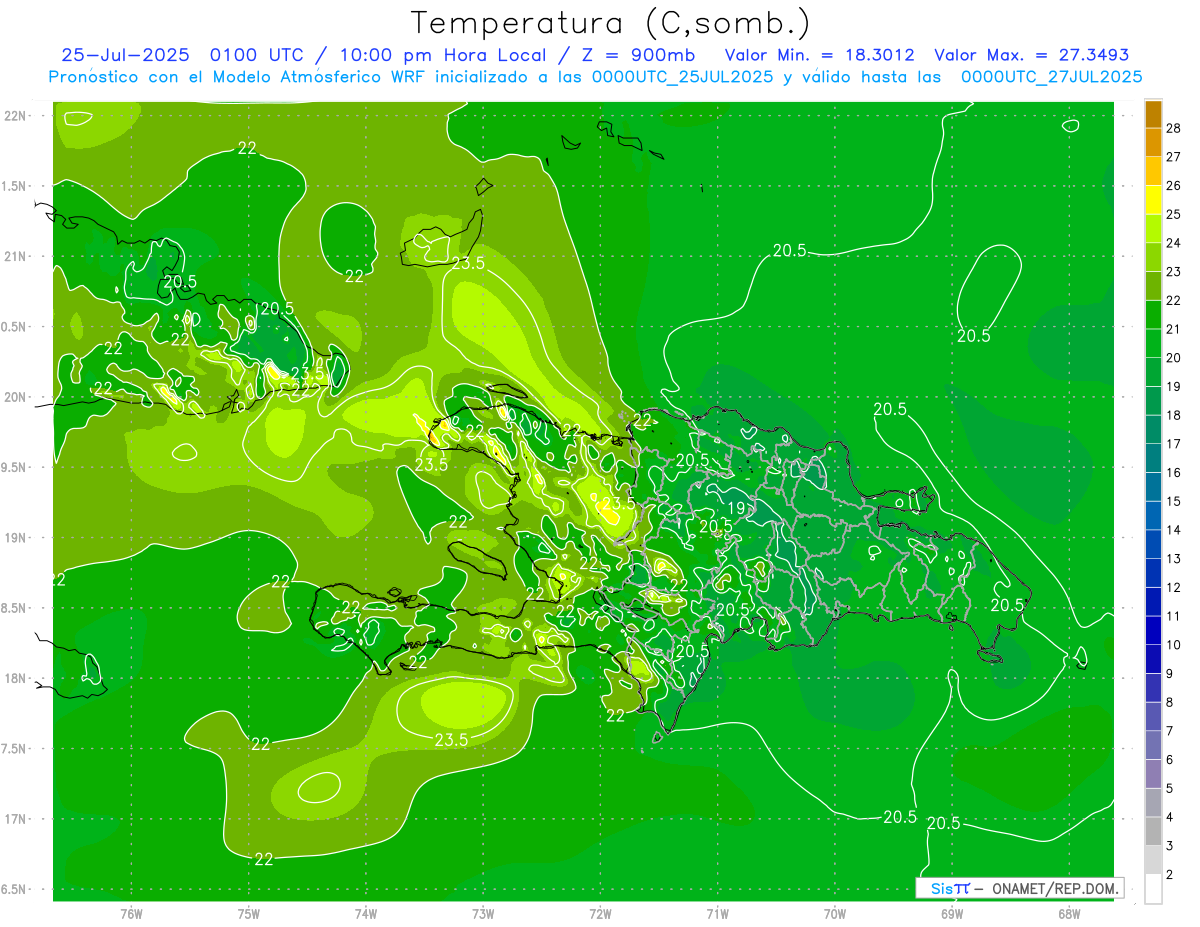Viewport: 1200px width, 927px height.
Task: Click the teal swatch between 16 and 17
Action: (1153, 458)
